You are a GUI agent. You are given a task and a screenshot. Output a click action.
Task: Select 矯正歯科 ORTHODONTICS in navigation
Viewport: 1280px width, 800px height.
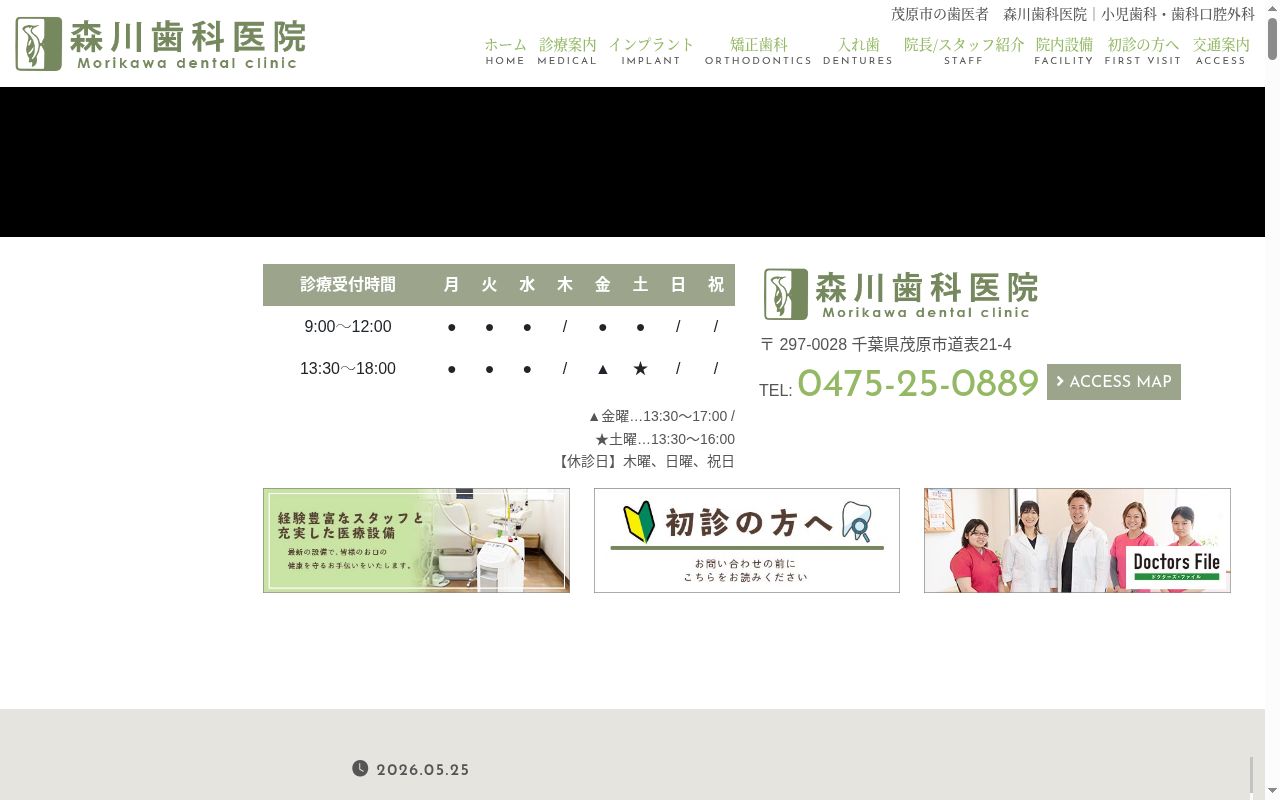point(758,51)
